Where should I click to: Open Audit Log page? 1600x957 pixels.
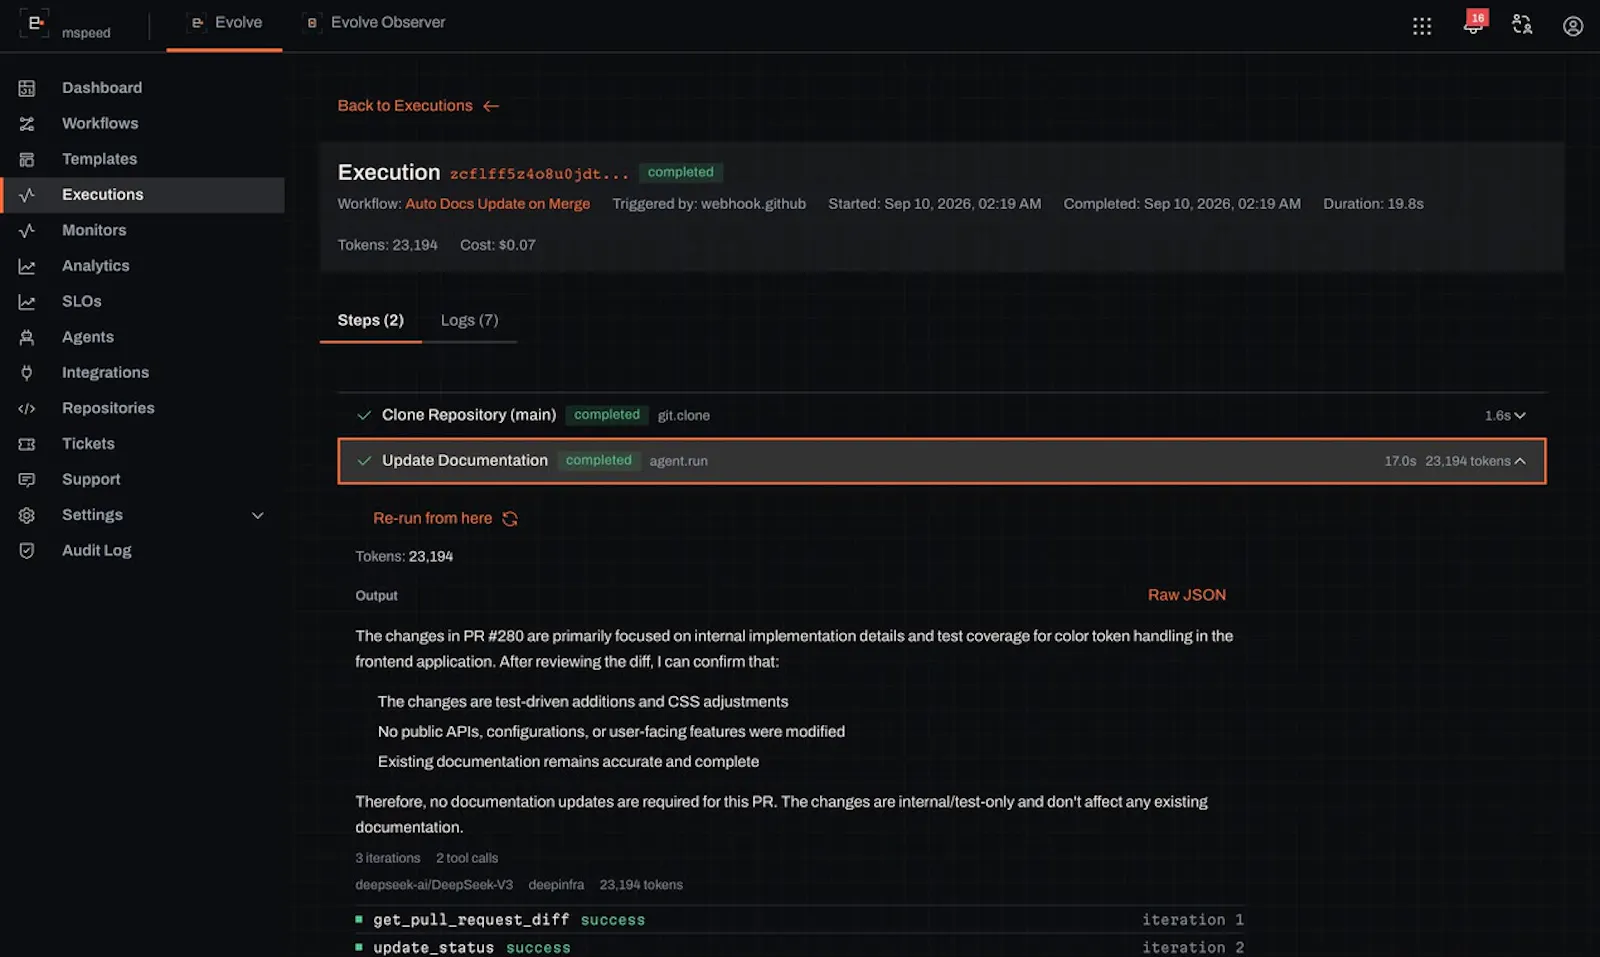[97, 551]
